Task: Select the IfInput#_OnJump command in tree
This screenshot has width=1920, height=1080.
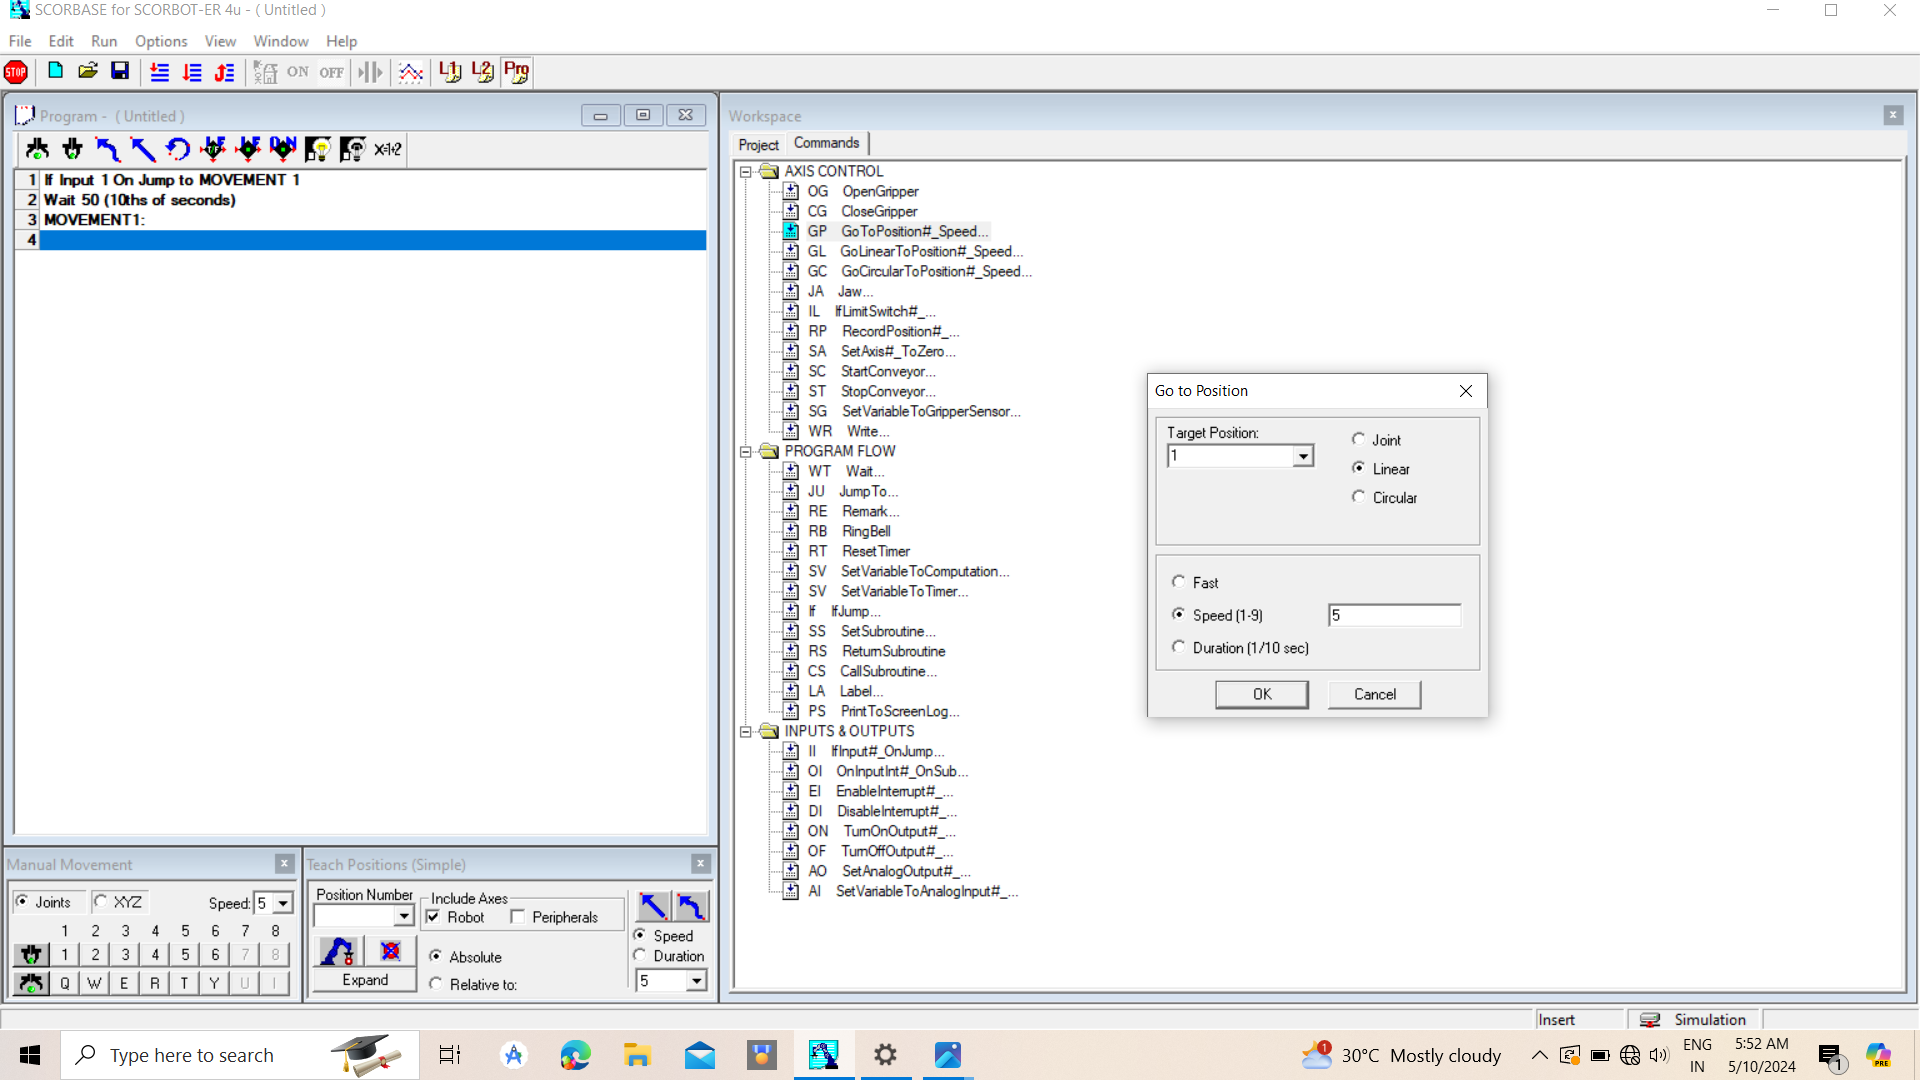Action: pos(887,751)
